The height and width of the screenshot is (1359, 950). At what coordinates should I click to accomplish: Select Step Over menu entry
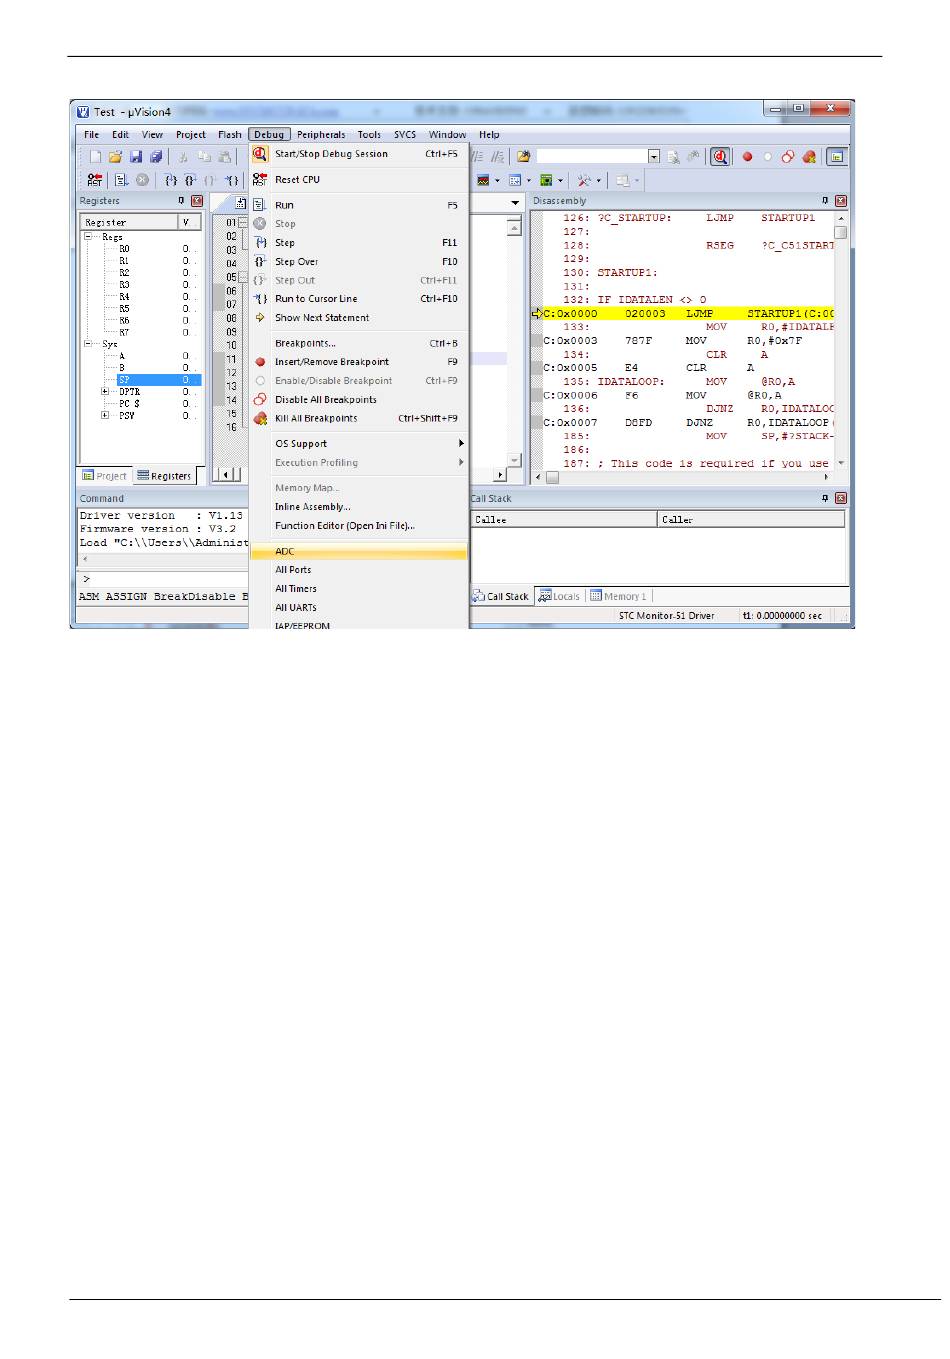(x=359, y=262)
